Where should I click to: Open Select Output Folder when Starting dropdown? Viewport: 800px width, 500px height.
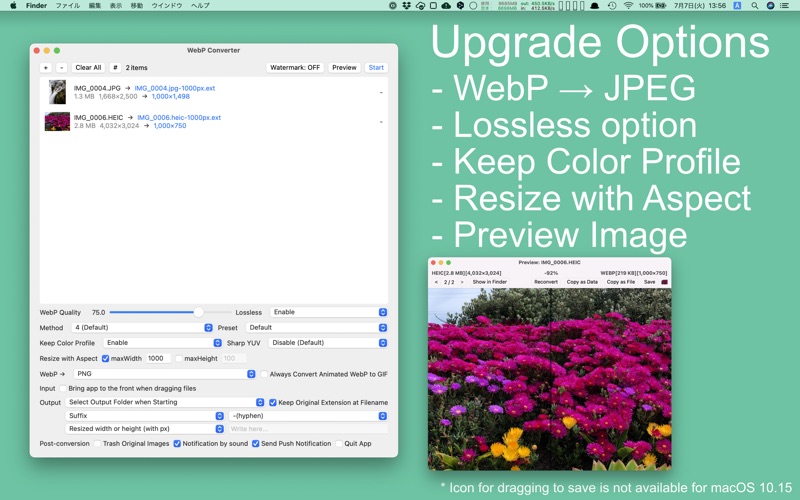click(165, 402)
